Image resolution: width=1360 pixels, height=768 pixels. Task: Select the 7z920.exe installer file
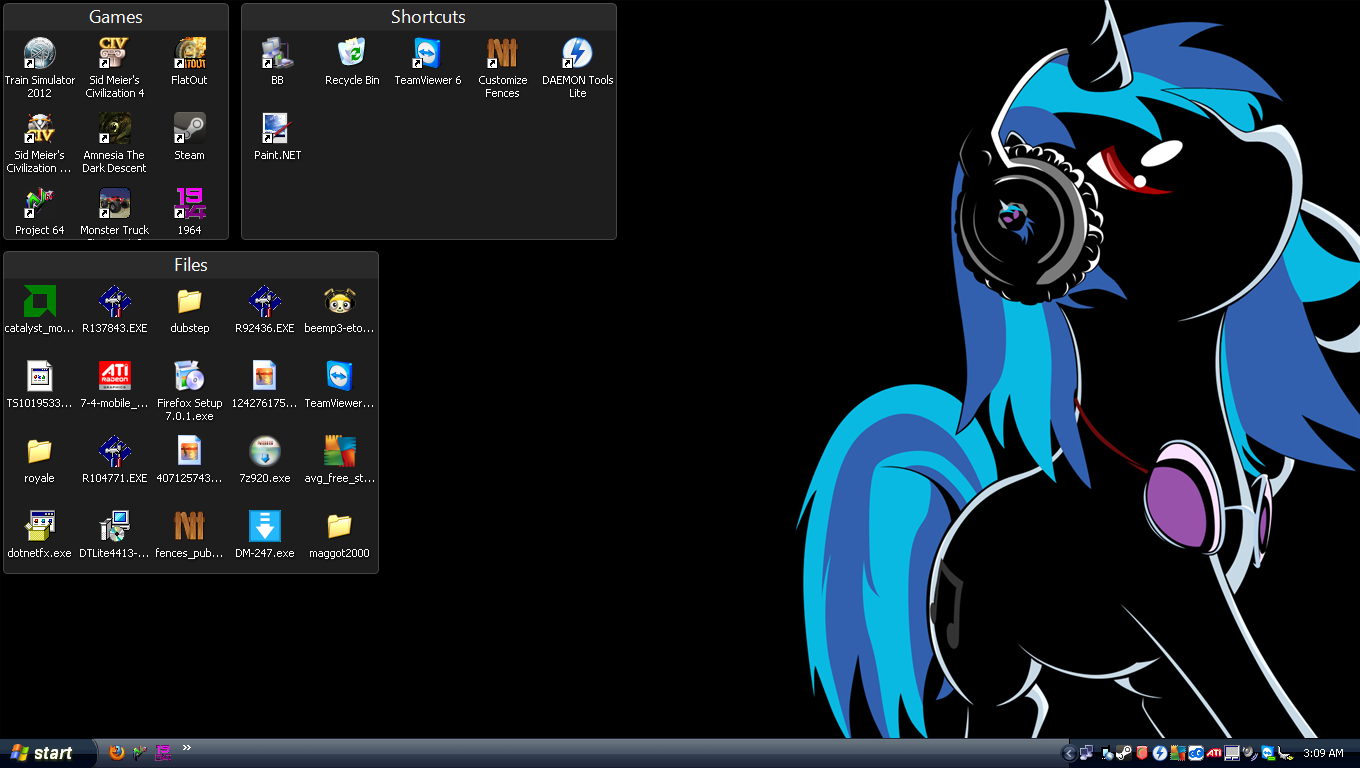point(265,452)
